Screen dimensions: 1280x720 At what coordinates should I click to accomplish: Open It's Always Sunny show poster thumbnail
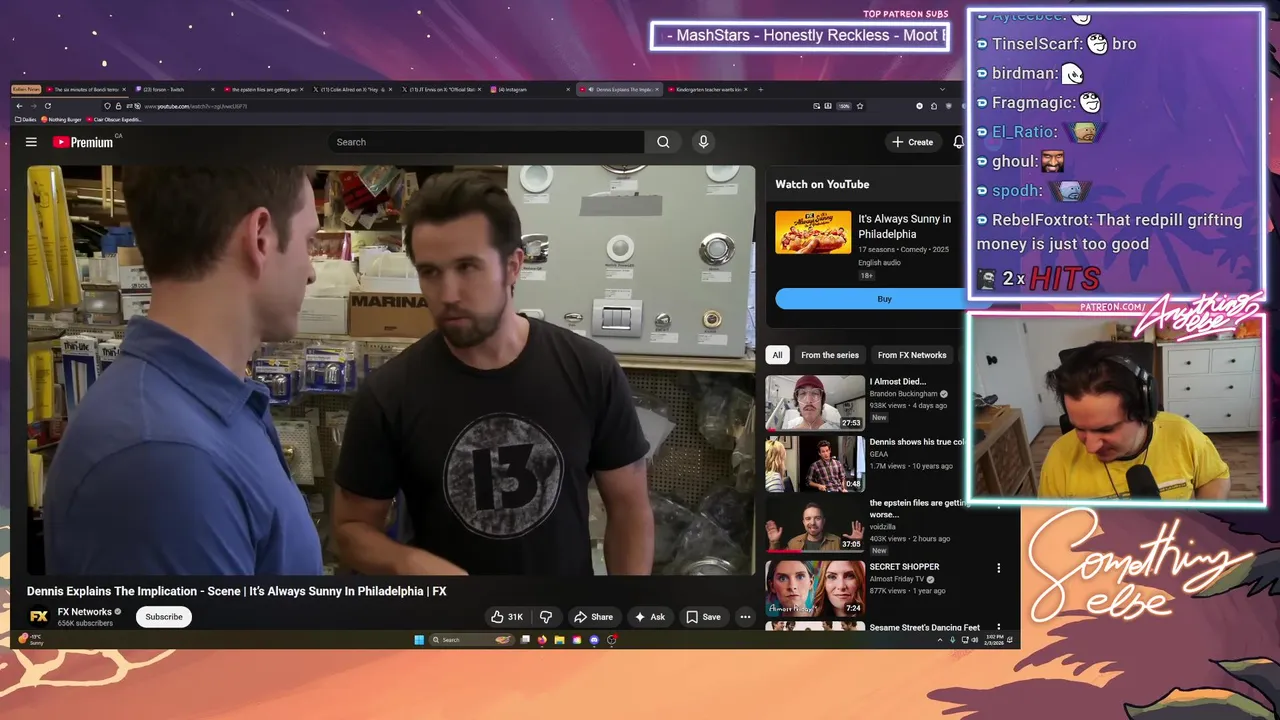(x=813, y=232)
